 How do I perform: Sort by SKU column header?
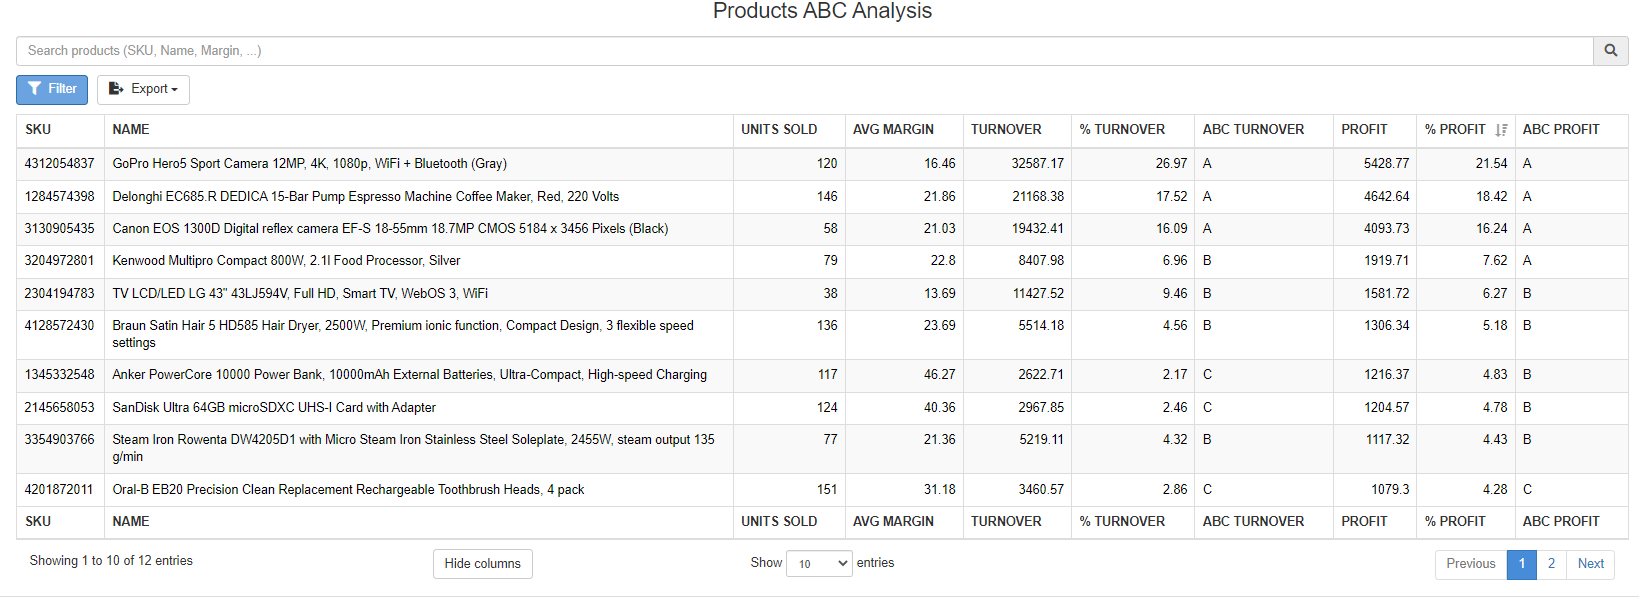coord(38,130)
